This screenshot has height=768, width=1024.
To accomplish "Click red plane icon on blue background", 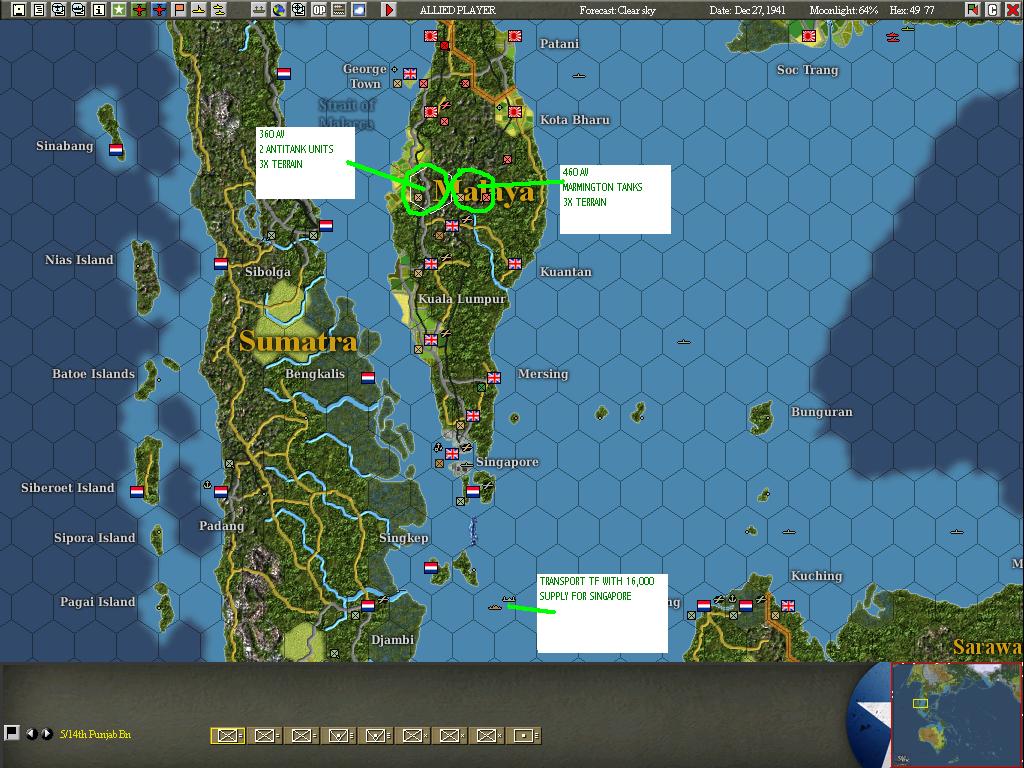I will coord(159,10).
